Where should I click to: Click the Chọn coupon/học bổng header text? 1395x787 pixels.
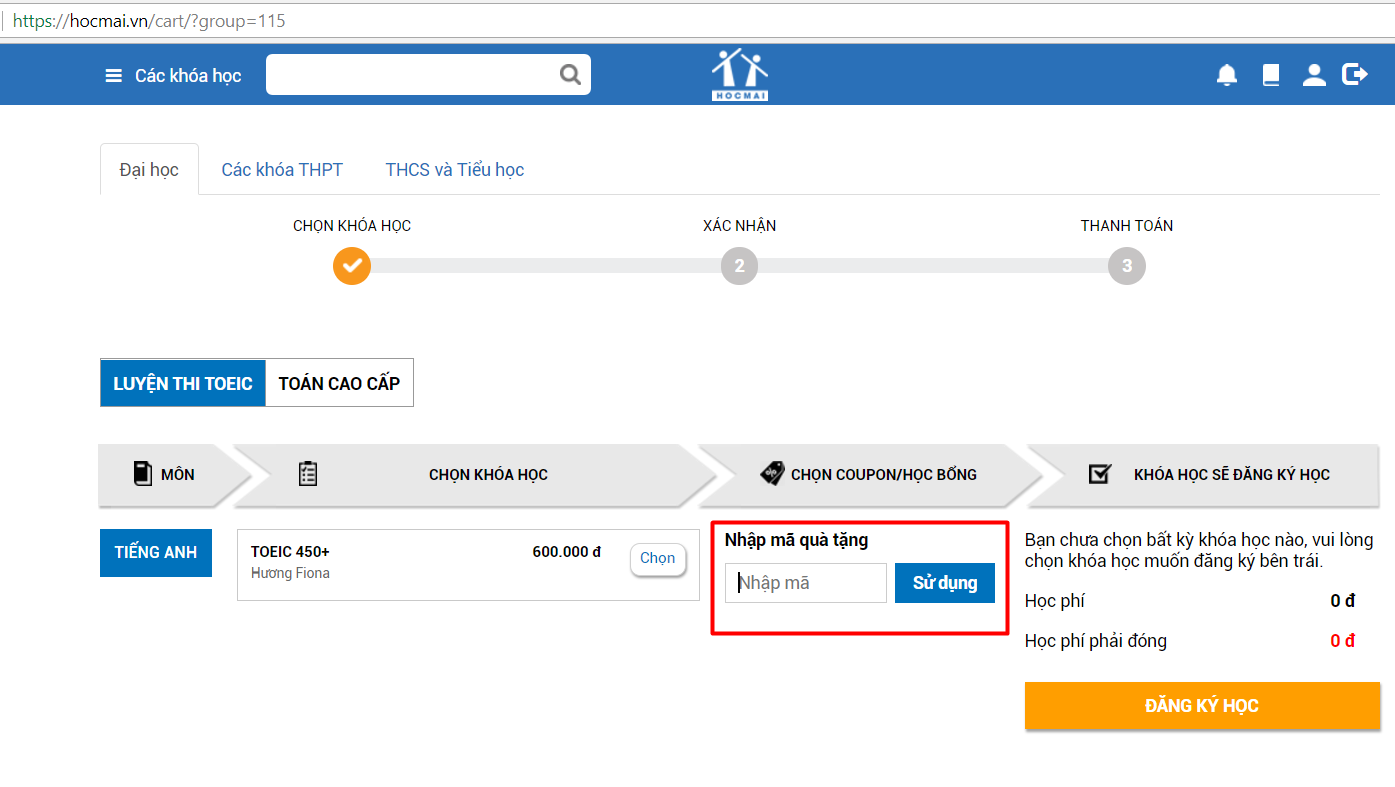click(x=884, y=474)
